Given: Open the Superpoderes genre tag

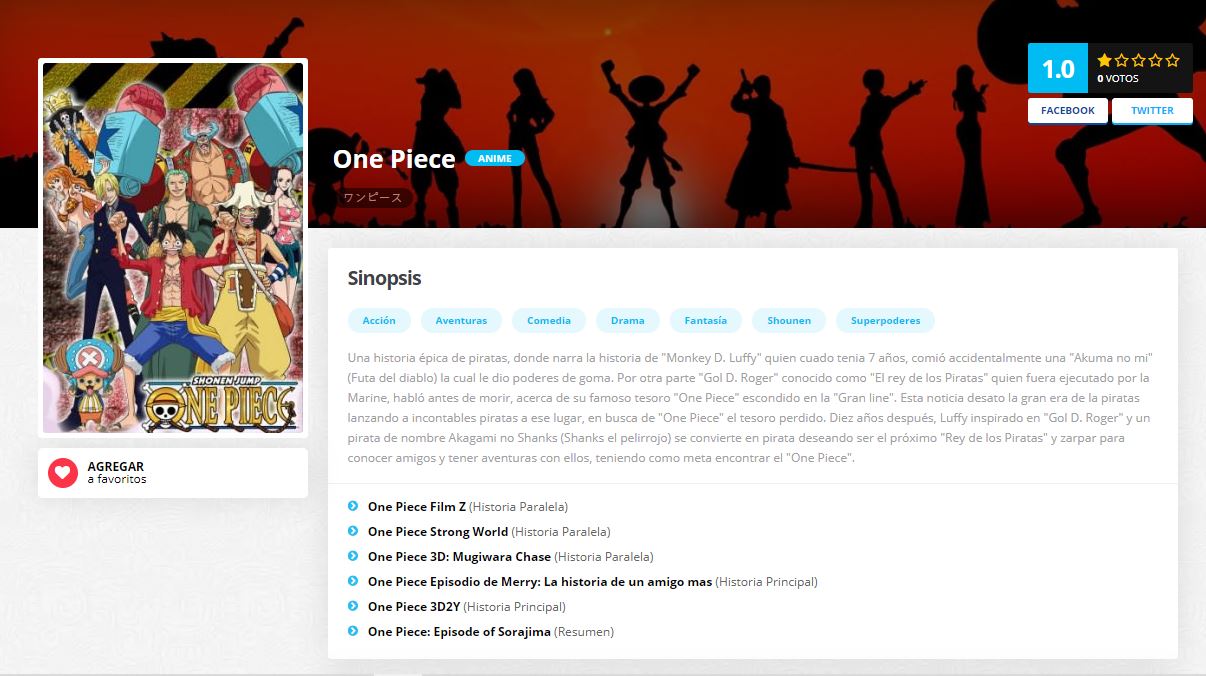Looking at the screenshot, I should click(885, 320).
